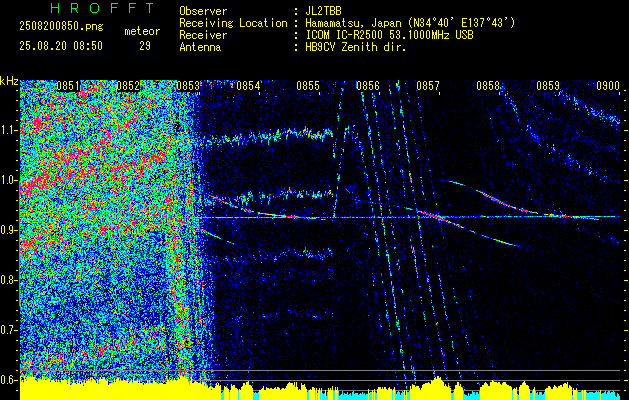Click the ICOM IC-R2500 53.1000MHz USB text
The image size is (629, 400).
point(389,35)
